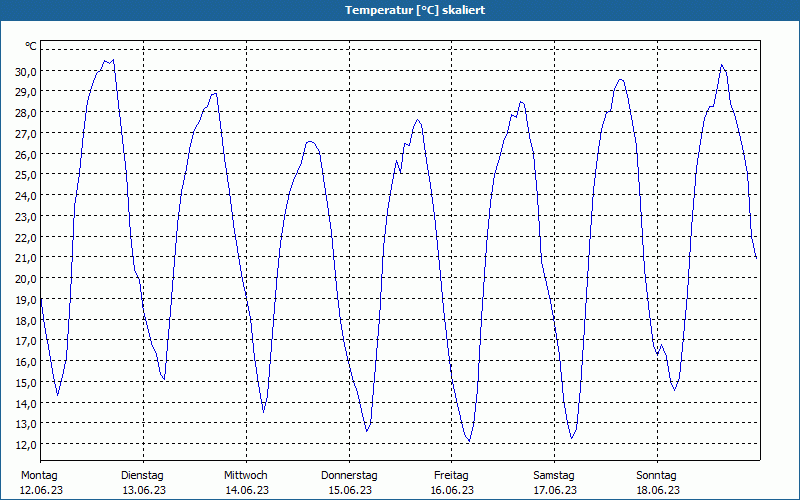Click the 25,0 value on temperature axis
This screenshot has width=800, height=500.
click(26, 174)
